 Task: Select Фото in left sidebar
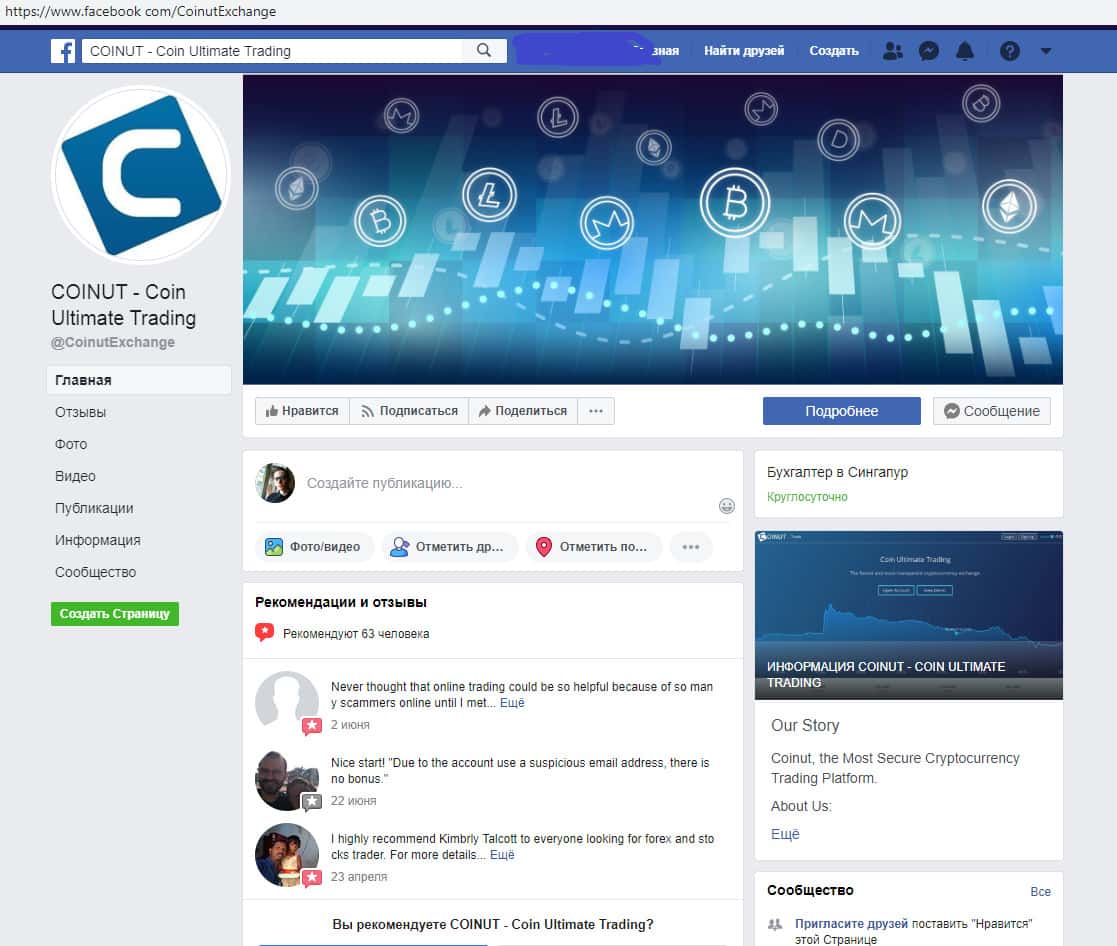point(71,444)
